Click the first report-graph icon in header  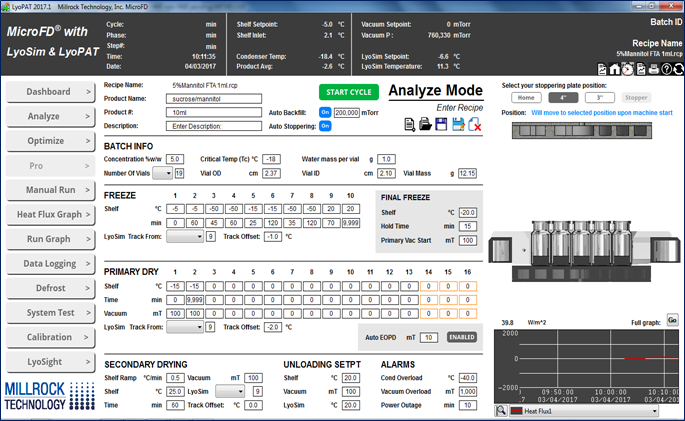602,69
